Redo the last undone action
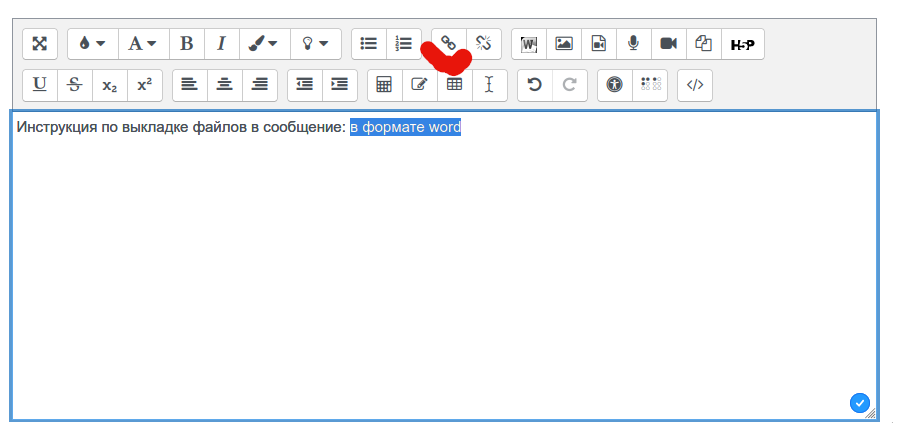897x427 pixels. pos(569,85)
